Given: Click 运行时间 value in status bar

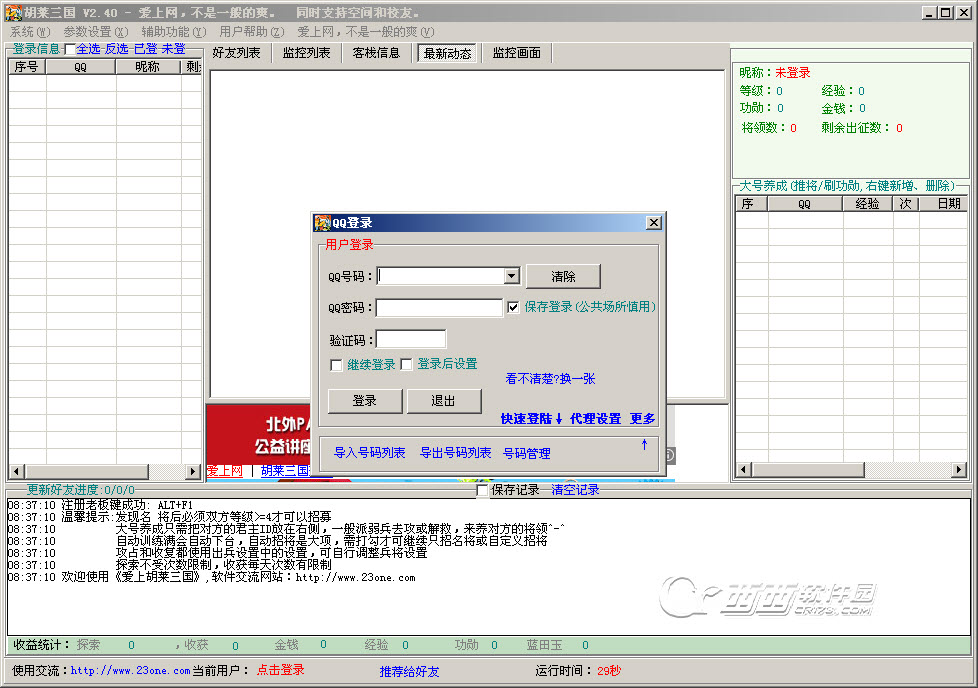Looking at the screenshot, I should [609, 671].
